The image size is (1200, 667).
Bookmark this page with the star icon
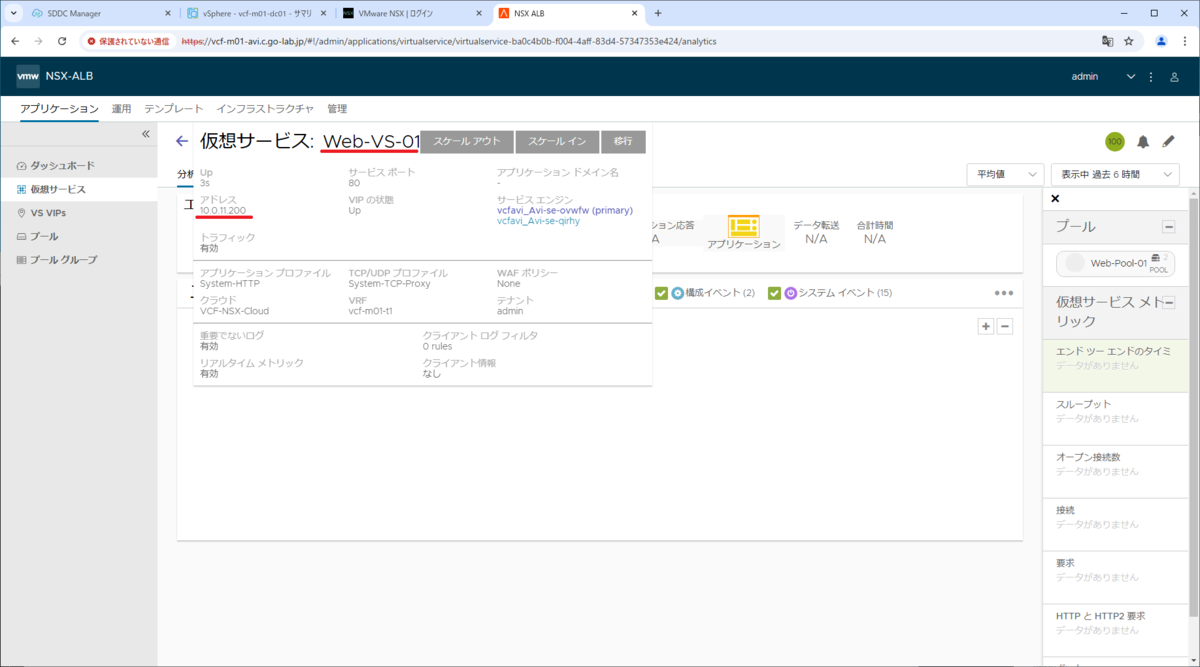click(1129, 41)
